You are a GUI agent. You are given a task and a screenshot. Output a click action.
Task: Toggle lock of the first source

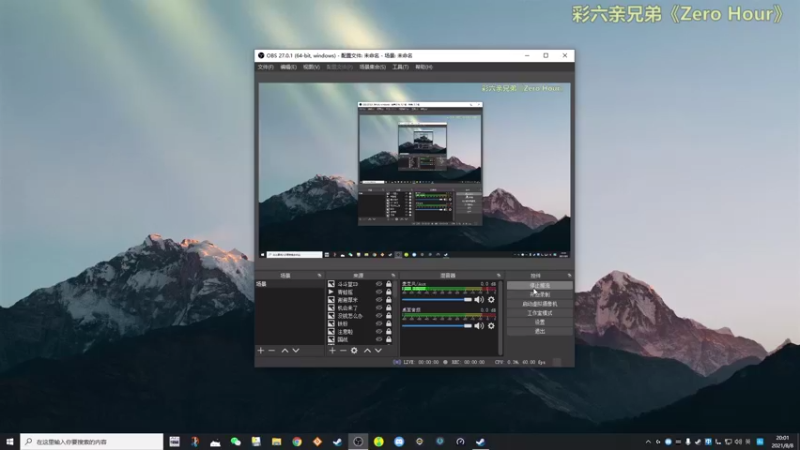coord(389,284)
